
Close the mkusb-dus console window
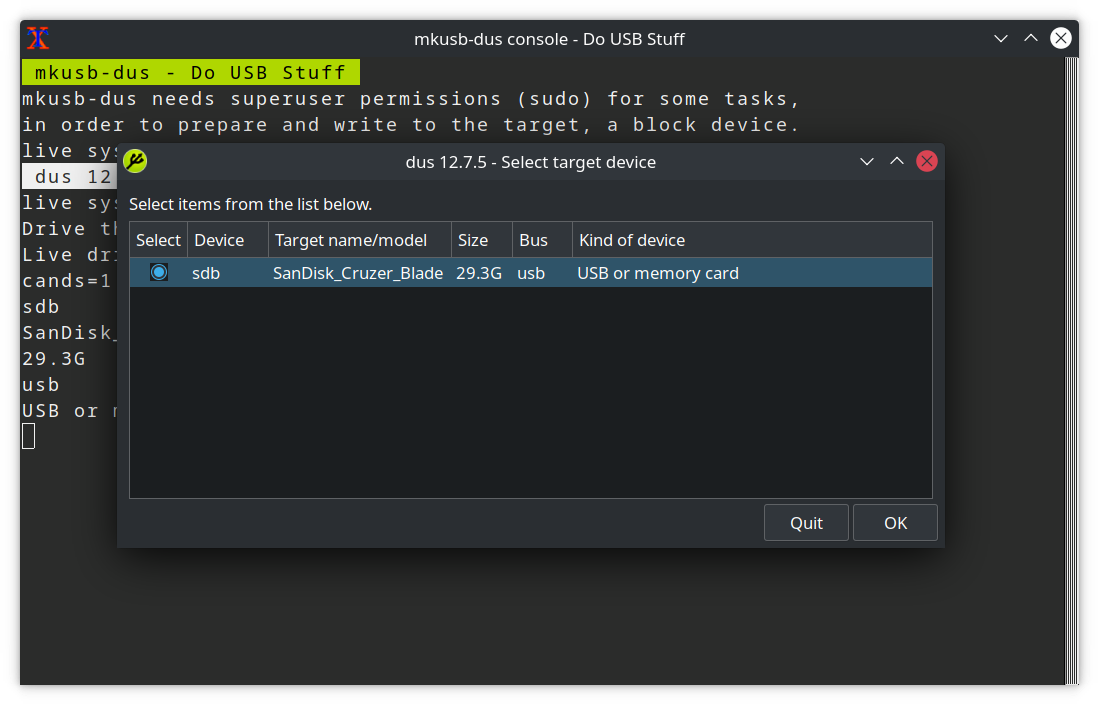click(x=1061, y=39)
